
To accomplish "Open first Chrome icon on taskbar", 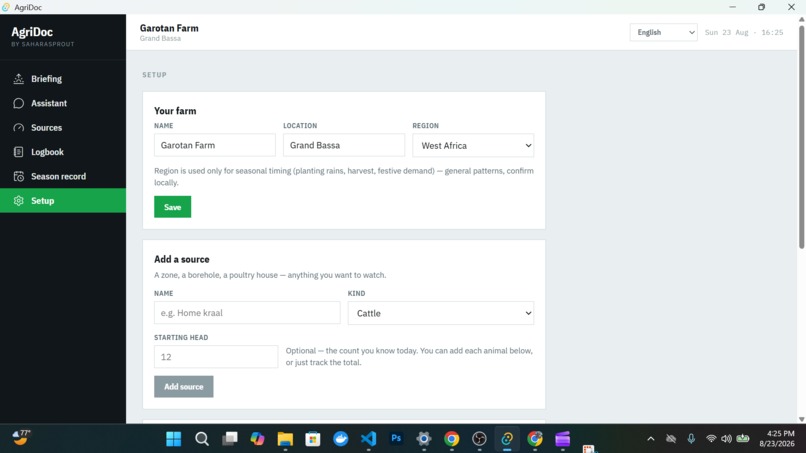I will click(x=452, y=439).
